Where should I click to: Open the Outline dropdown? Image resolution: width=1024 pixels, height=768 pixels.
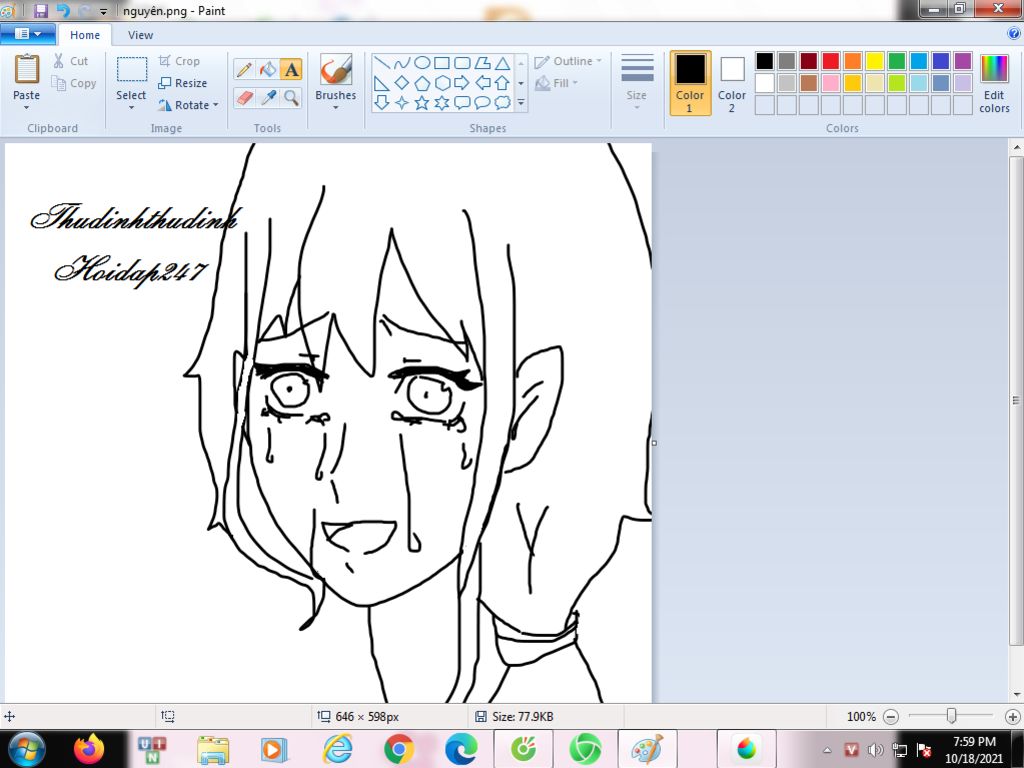pos(568,61)
